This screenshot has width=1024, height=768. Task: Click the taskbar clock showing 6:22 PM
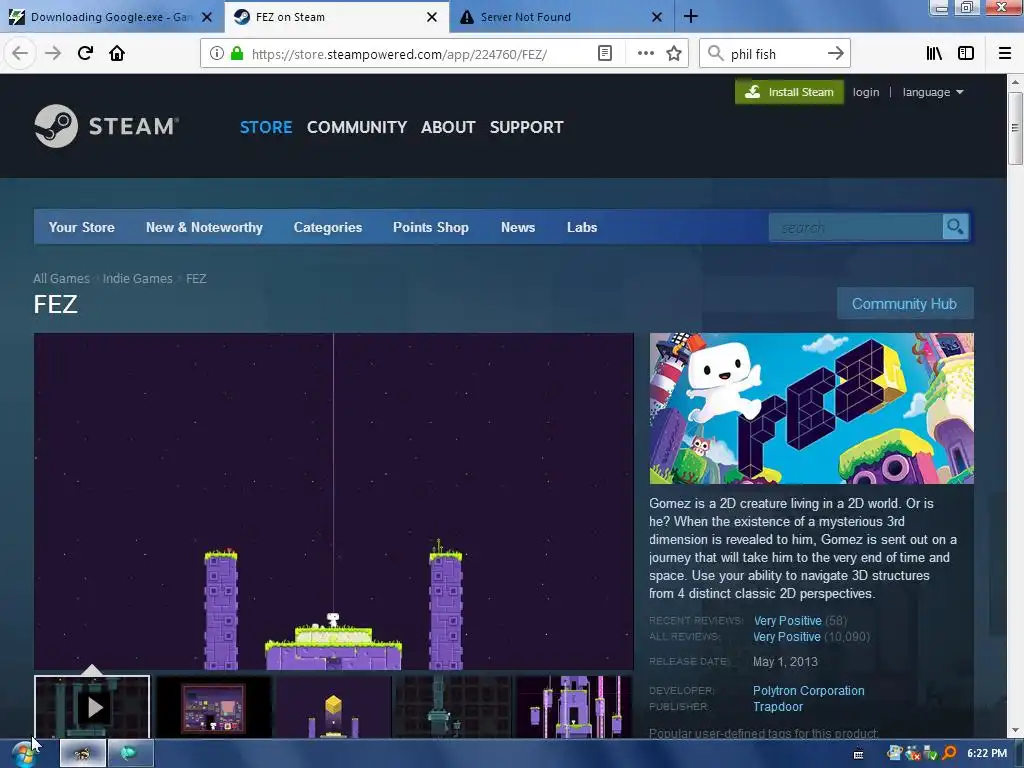coord(987,754)
